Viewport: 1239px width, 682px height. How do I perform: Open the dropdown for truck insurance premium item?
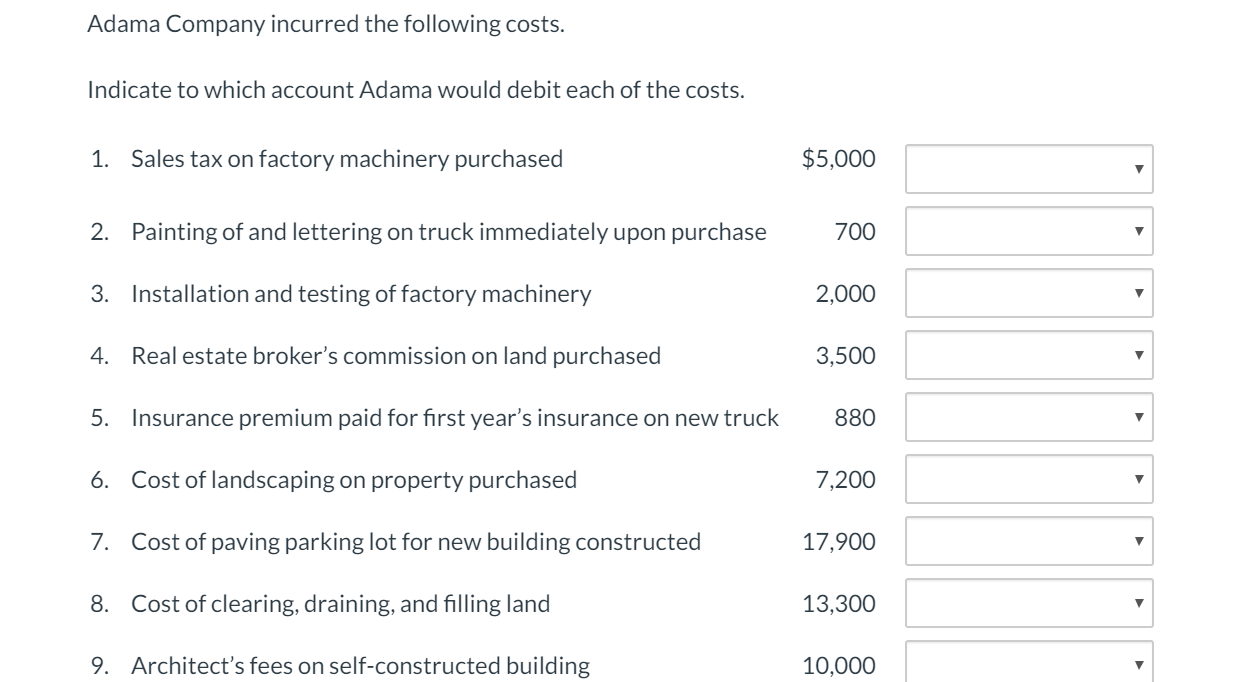tap(1027, 417)
